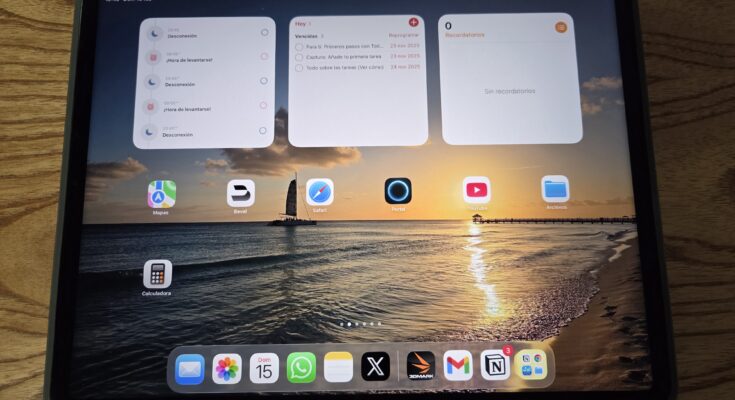This screenshot has height=400, width=735.
Task: Open Notion with notification badge
Action: (494, 365)
